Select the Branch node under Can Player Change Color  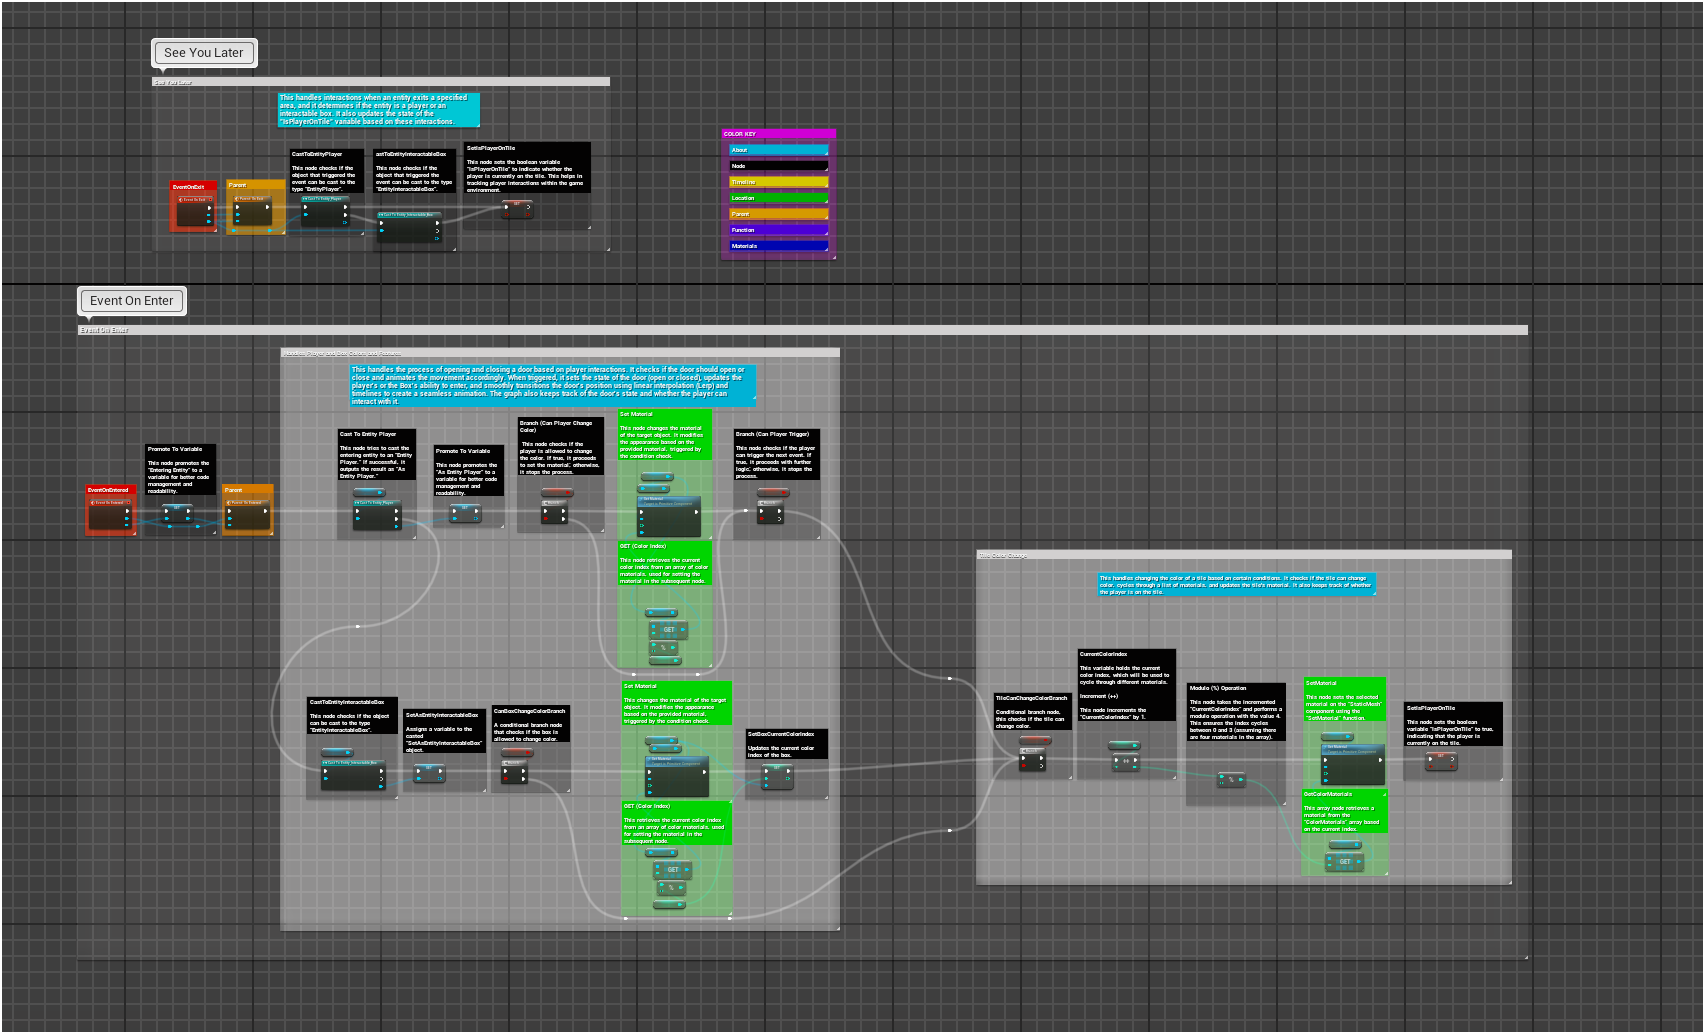point(554,512)
